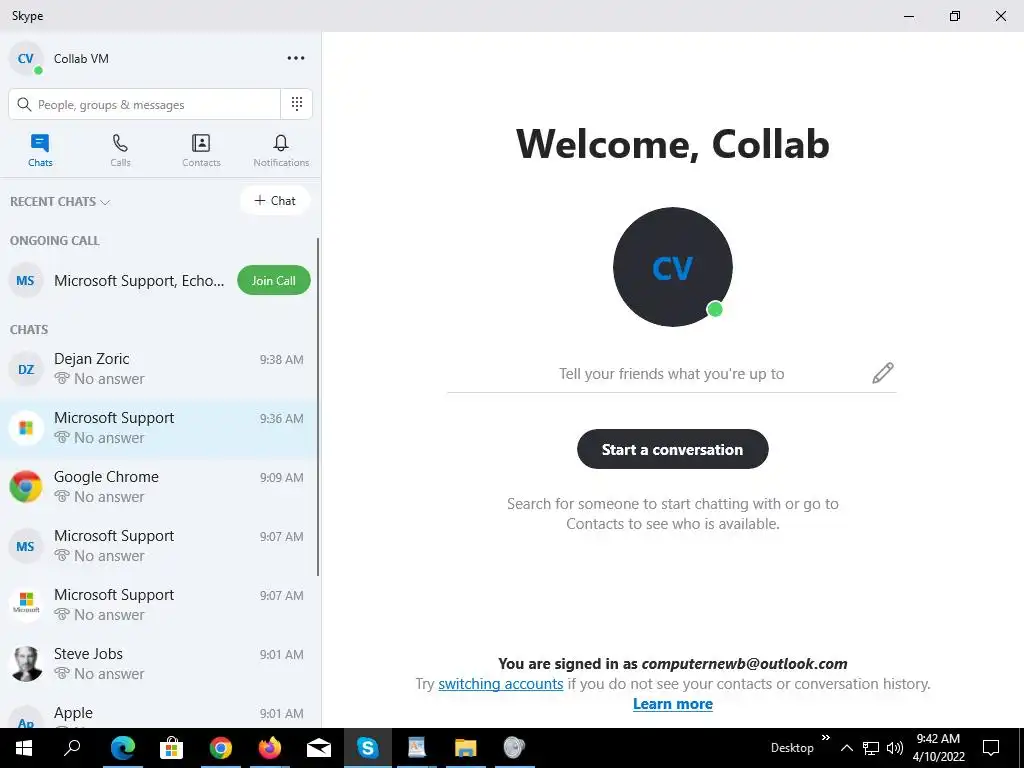Click the Steve Jobs photo avatar
Viewport: 1024px width, 768px height.
click(25, 664)
